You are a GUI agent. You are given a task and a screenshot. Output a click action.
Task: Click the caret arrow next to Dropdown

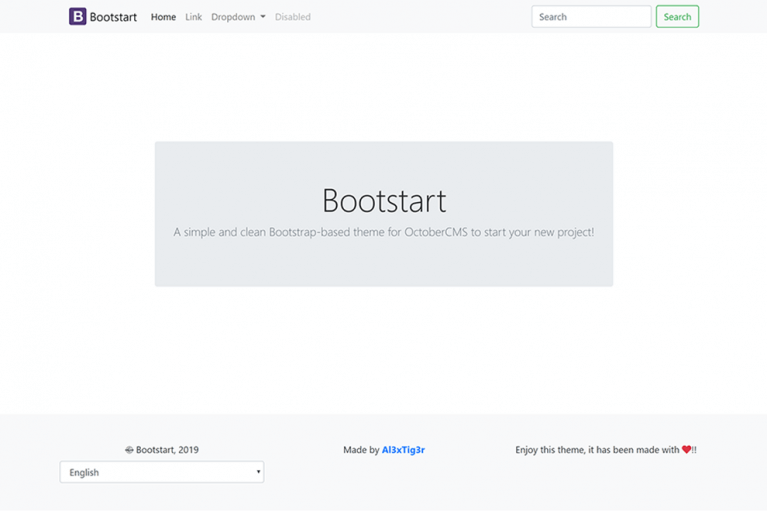[263, 17]
